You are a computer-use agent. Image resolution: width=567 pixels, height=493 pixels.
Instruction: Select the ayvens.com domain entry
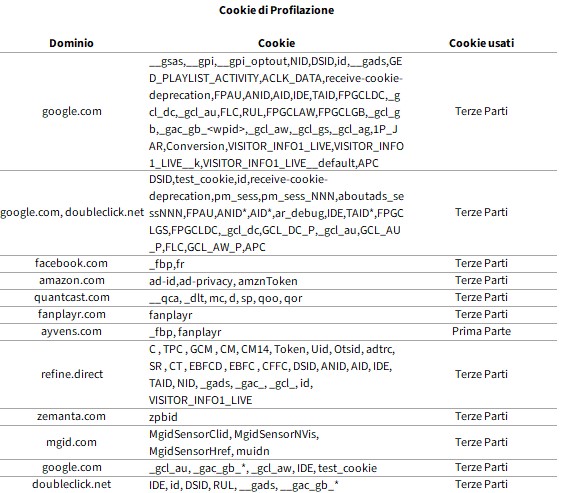point(71,331)
